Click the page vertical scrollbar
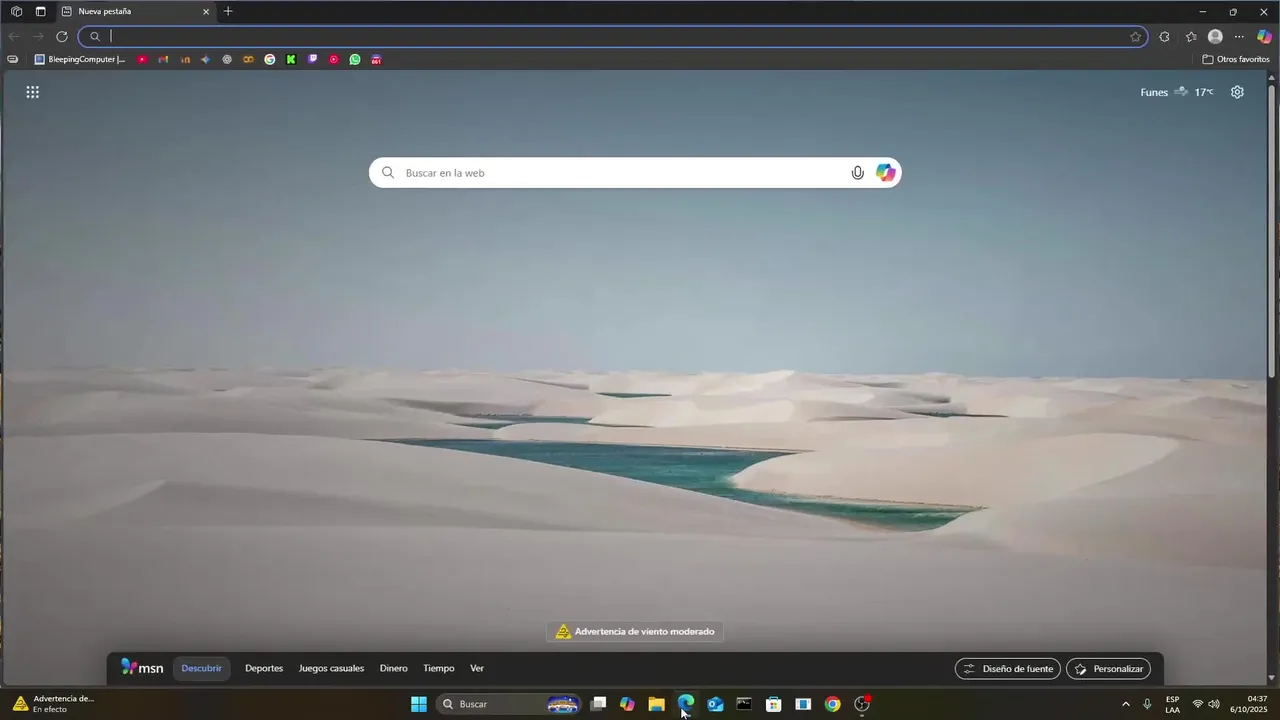Viewport: 1280px width, 720px height. tap(1272, 230)
